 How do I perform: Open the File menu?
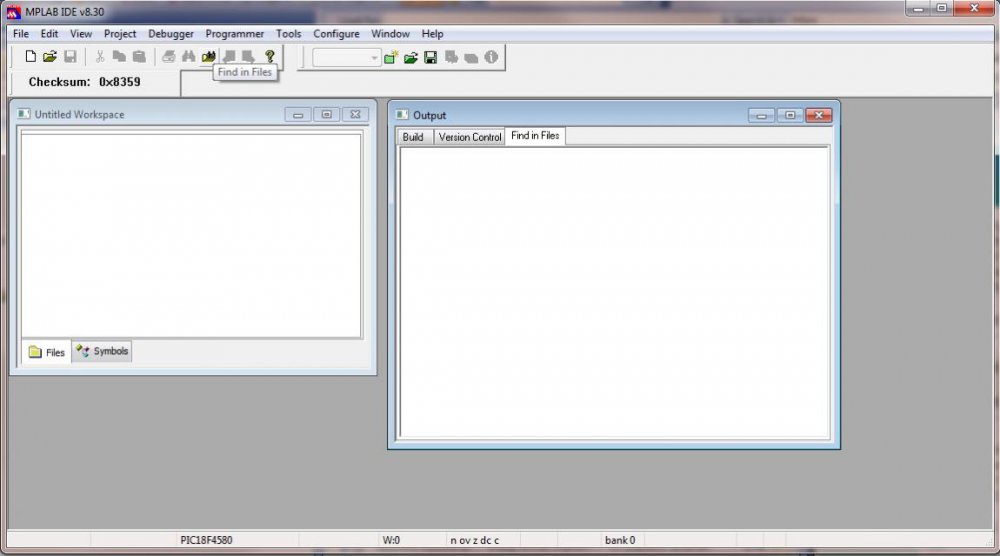(21, 34)
